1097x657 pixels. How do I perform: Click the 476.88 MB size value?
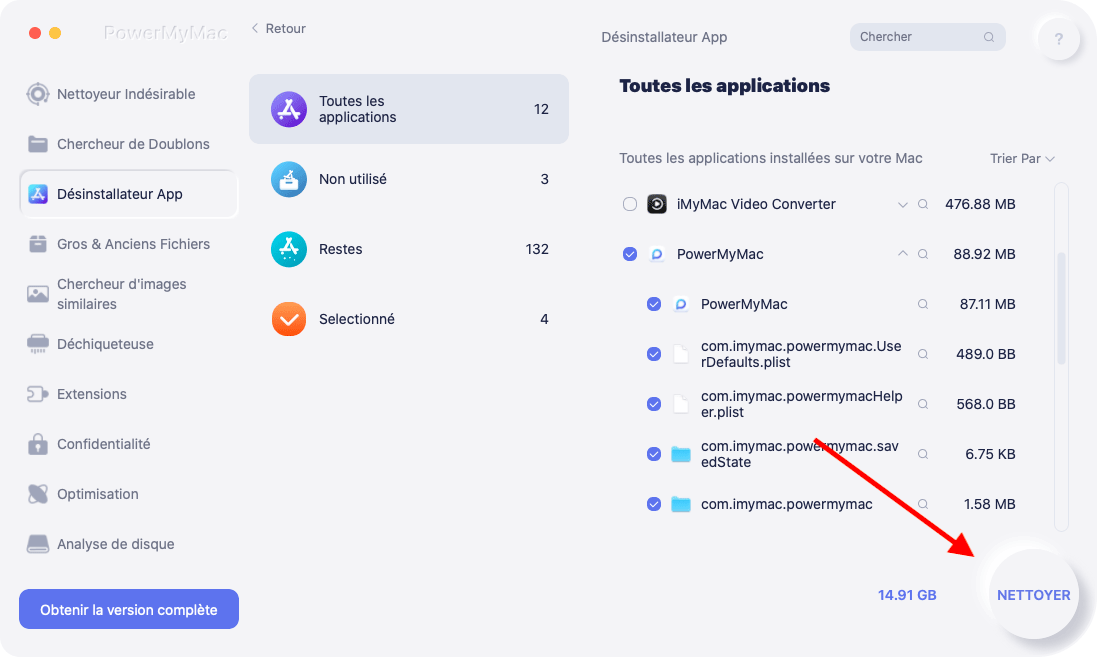point(979,204)
